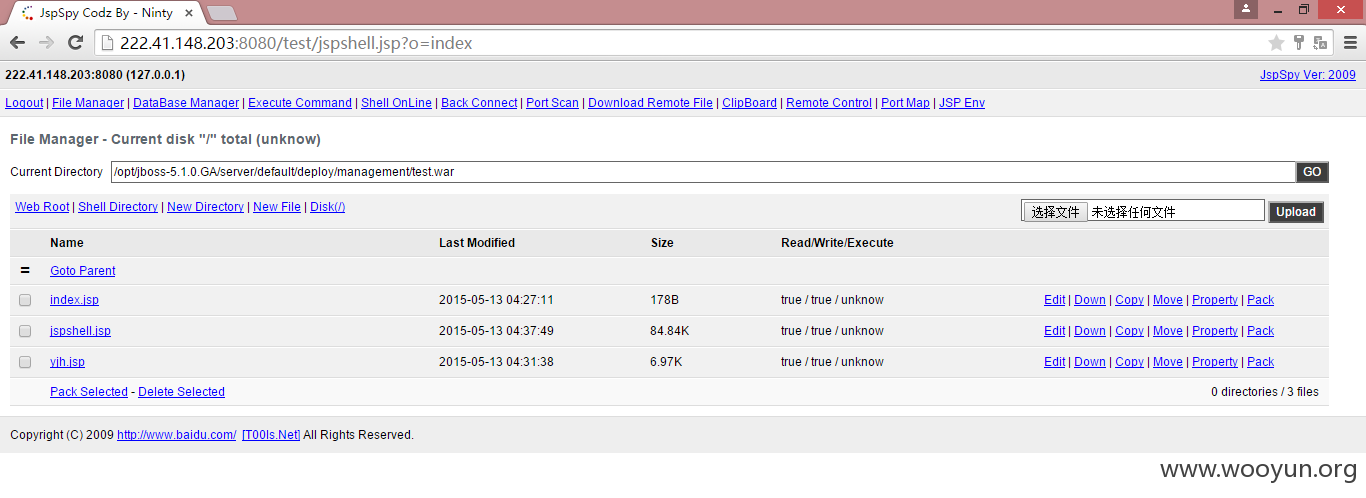Copy the index.jsp file

[1129, 300]
